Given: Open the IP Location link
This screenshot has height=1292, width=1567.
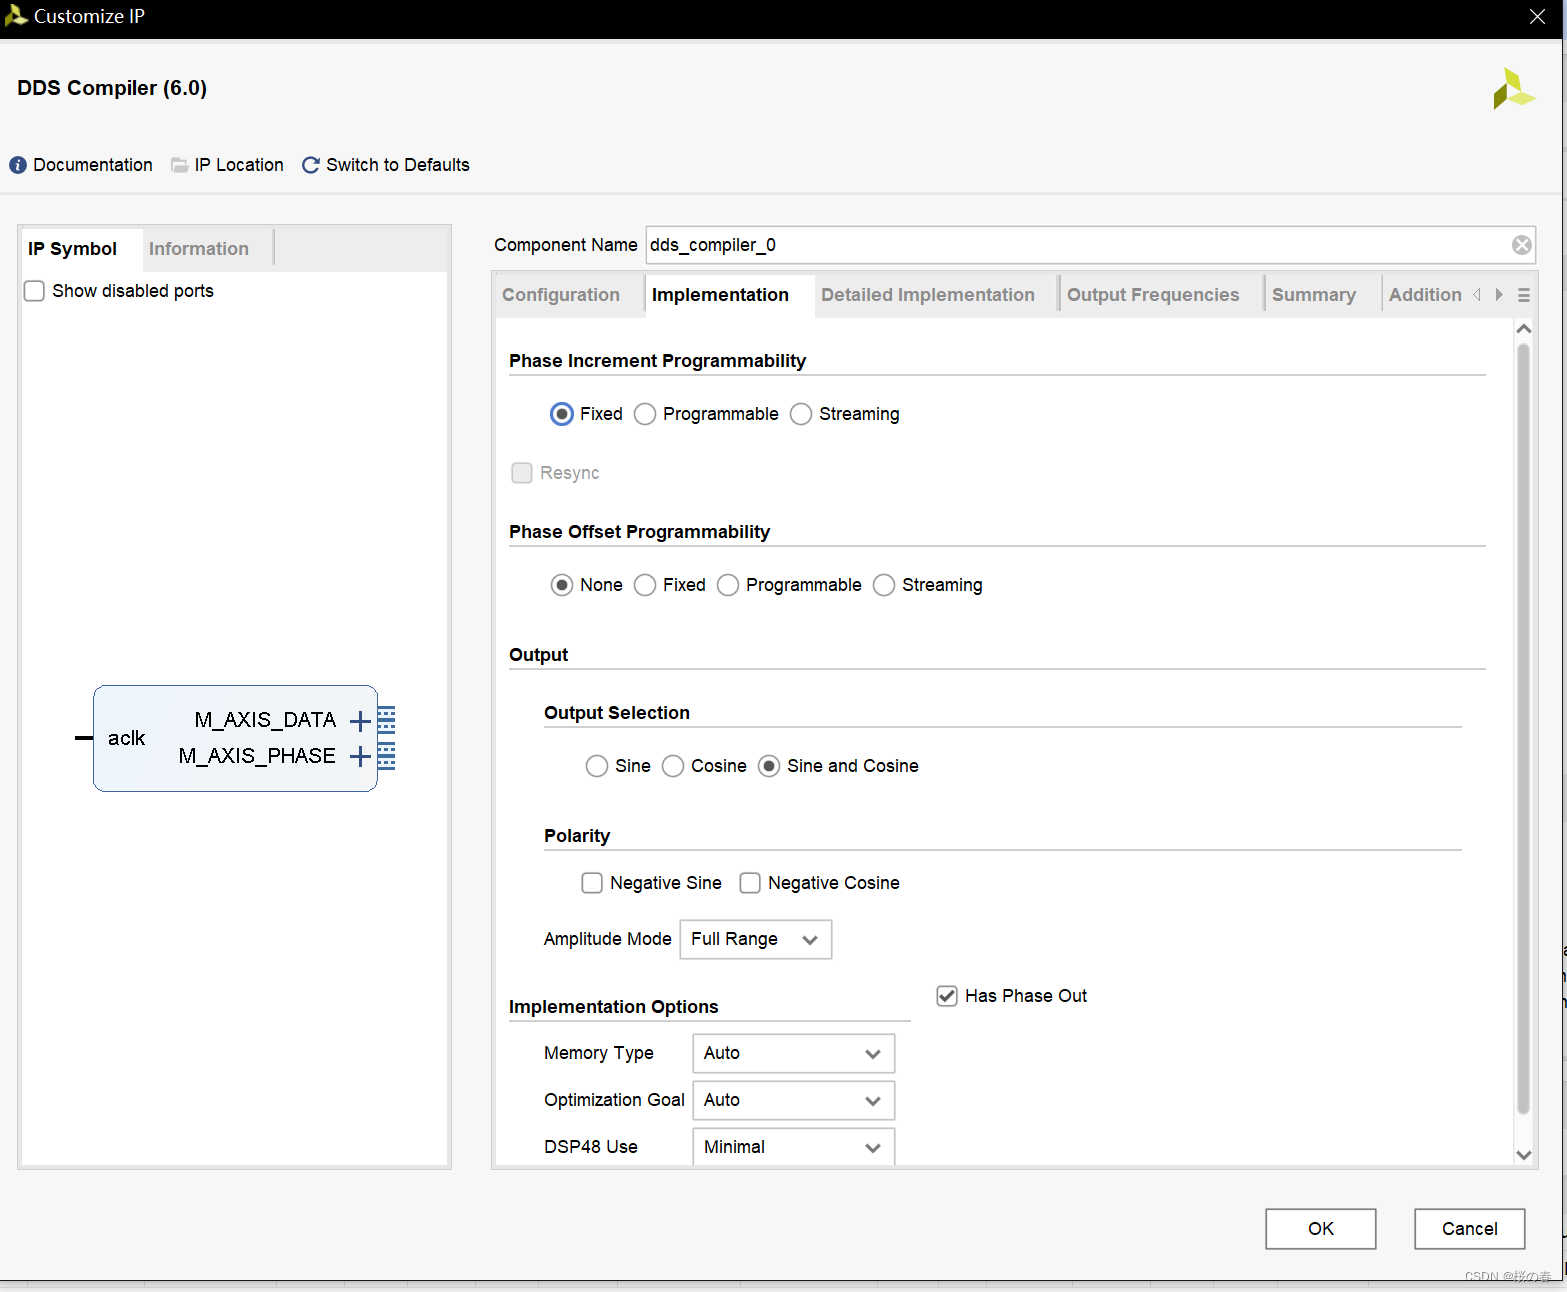Looking at the screenshot, I should point(239,165).
